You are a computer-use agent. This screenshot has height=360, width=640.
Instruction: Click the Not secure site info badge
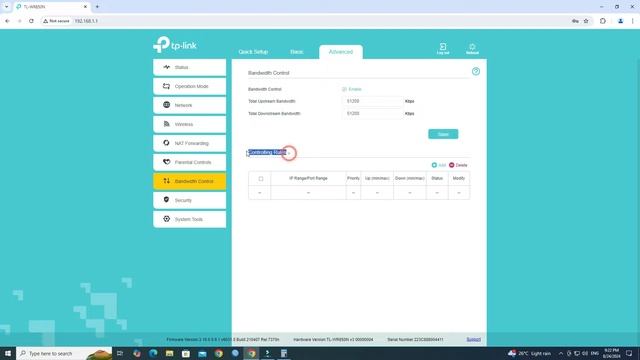[x=56, y=21]
